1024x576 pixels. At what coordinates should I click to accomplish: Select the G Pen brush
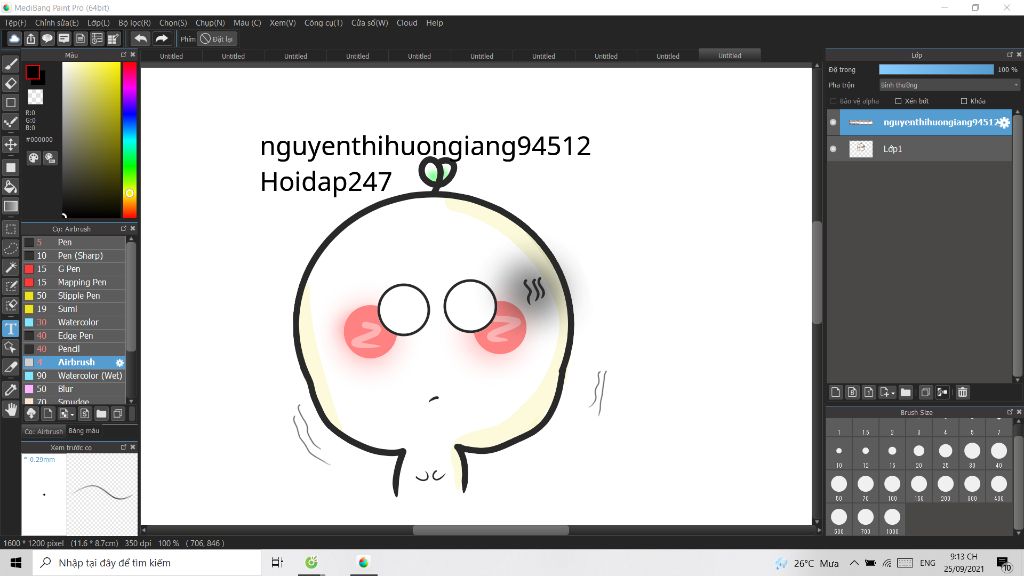point(74,269)
